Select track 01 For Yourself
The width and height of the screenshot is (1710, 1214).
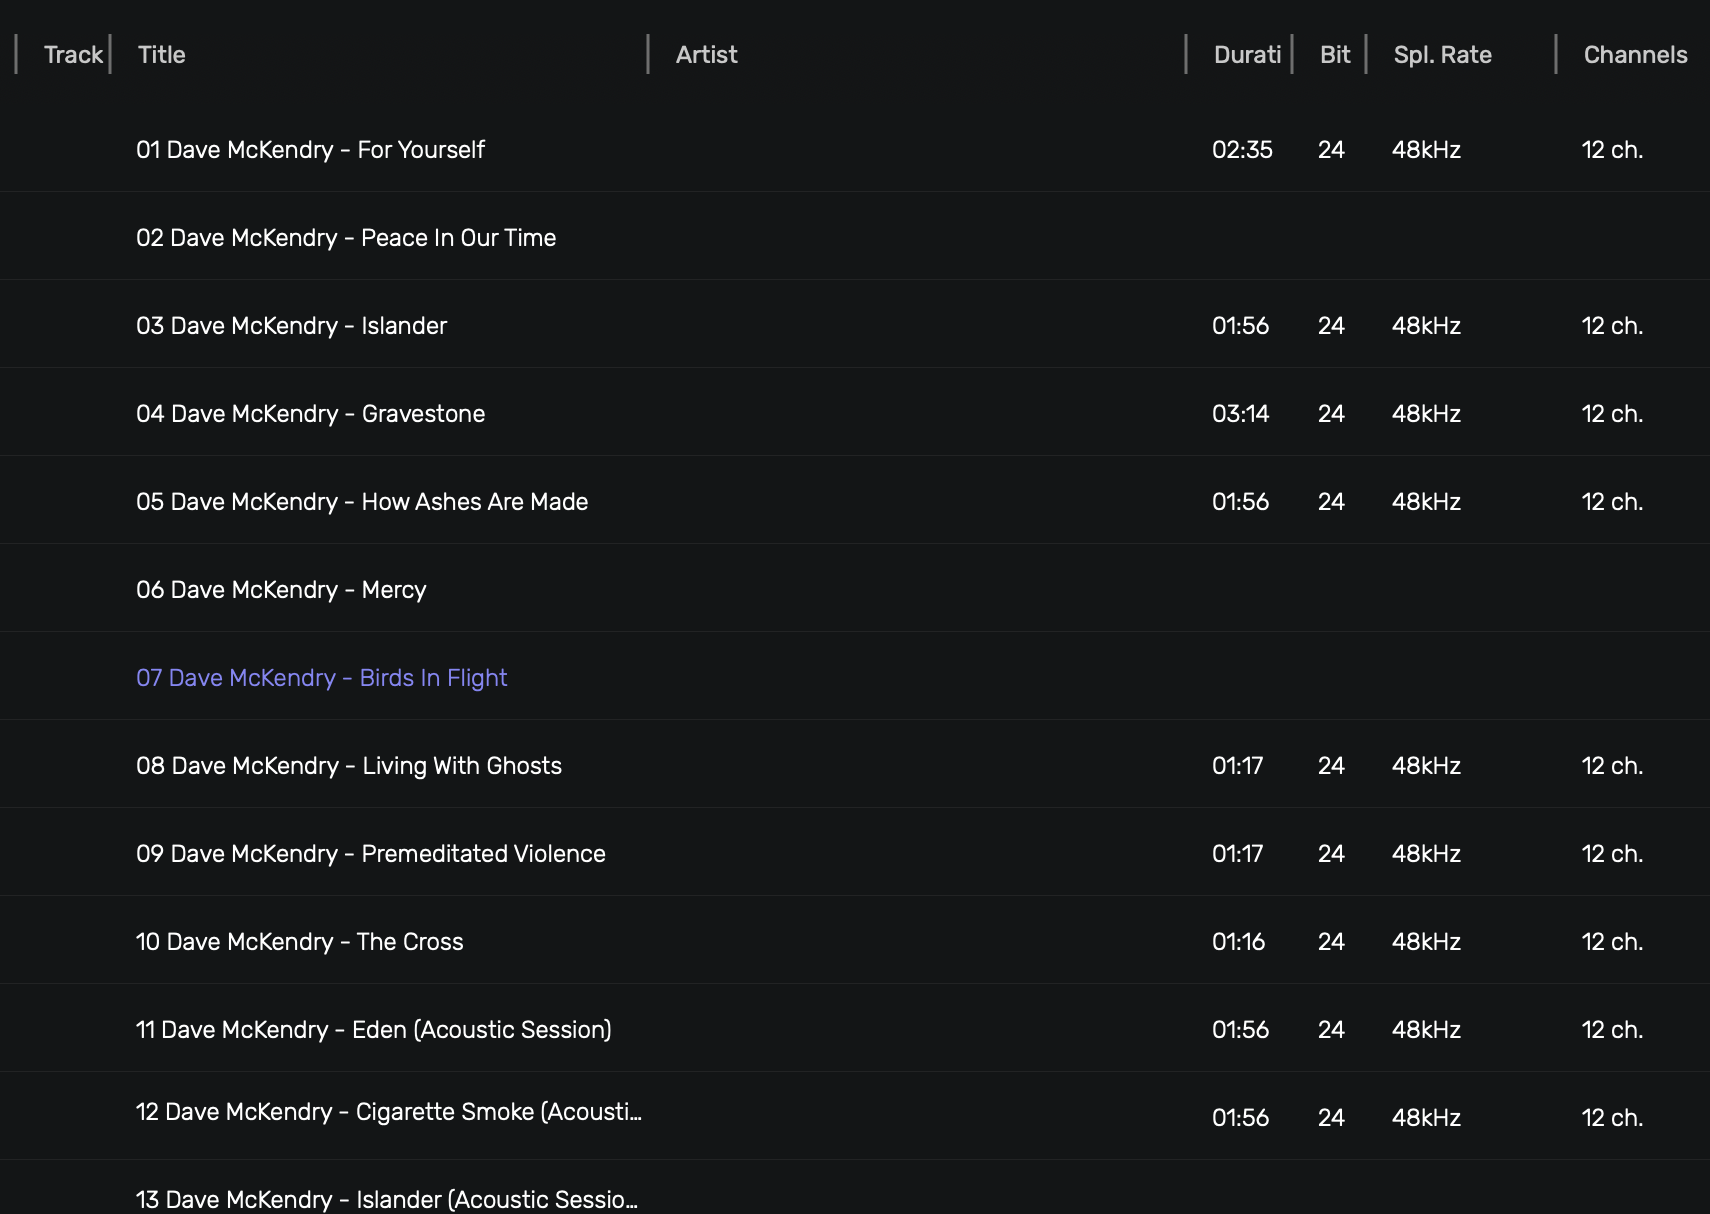pyautogui.click(x=855, y=149)
